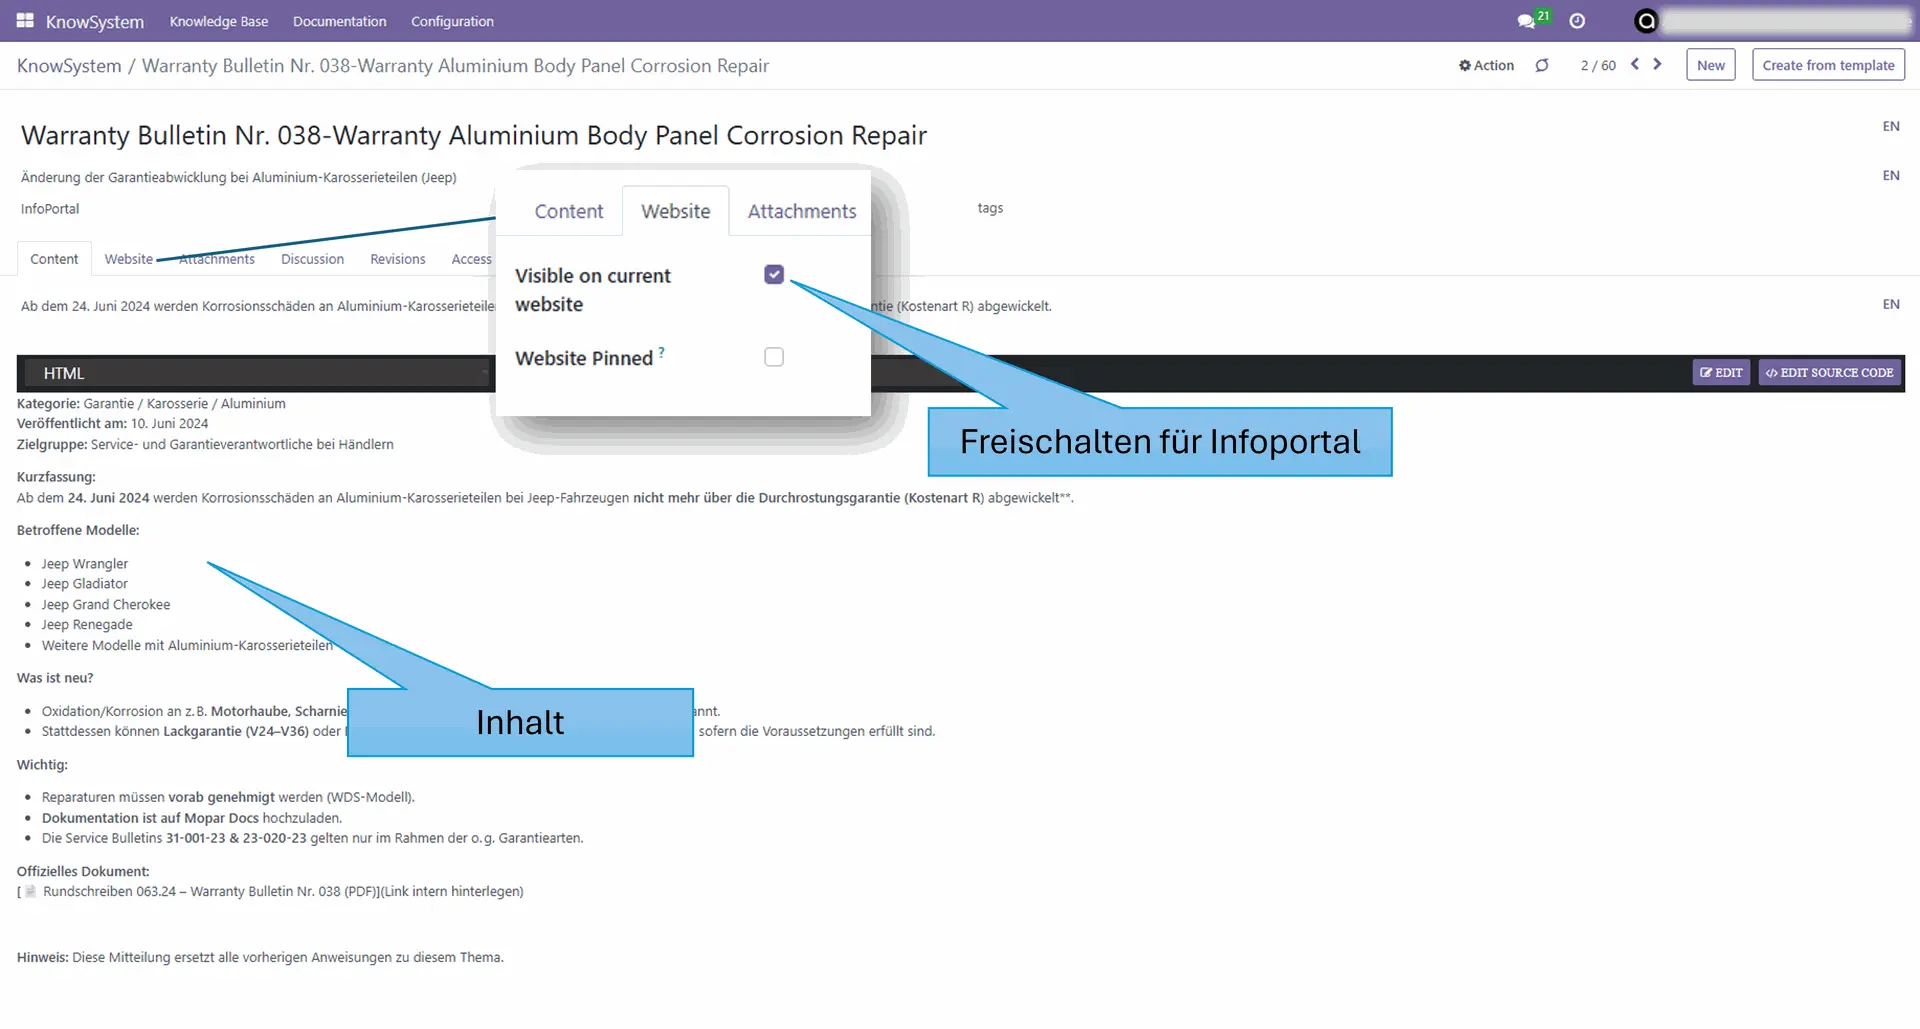Click the 'Offizielles Dokument:' heading
The image size is (1920, 1029).
pos(83,872)
